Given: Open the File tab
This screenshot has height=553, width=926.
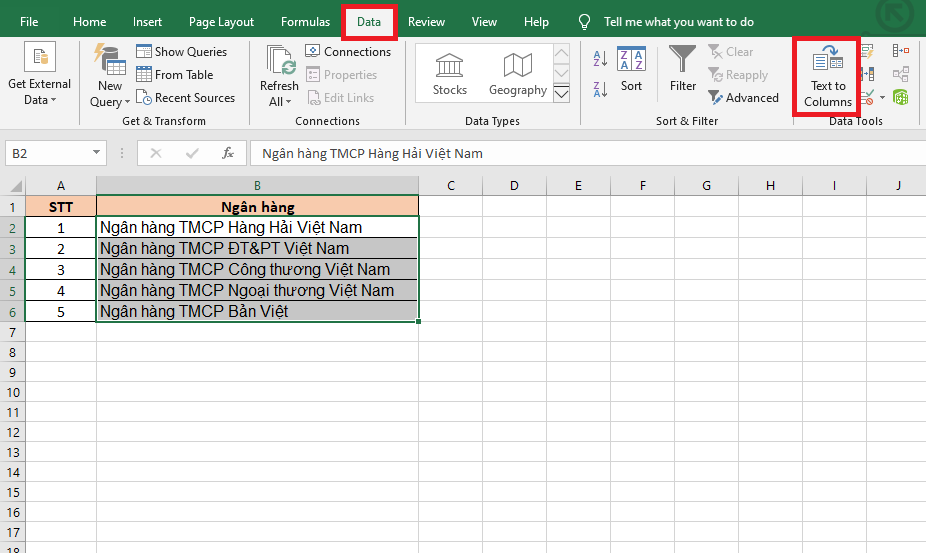Looking at the screenshot, I should pyautogui.click(x=29, y=22).
